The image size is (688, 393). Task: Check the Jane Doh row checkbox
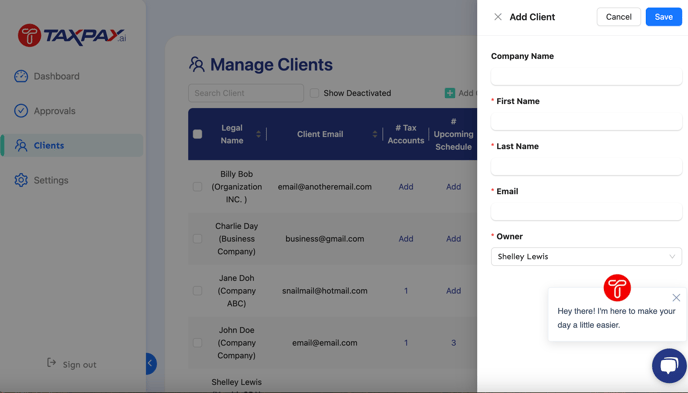(x=197, y=291)
